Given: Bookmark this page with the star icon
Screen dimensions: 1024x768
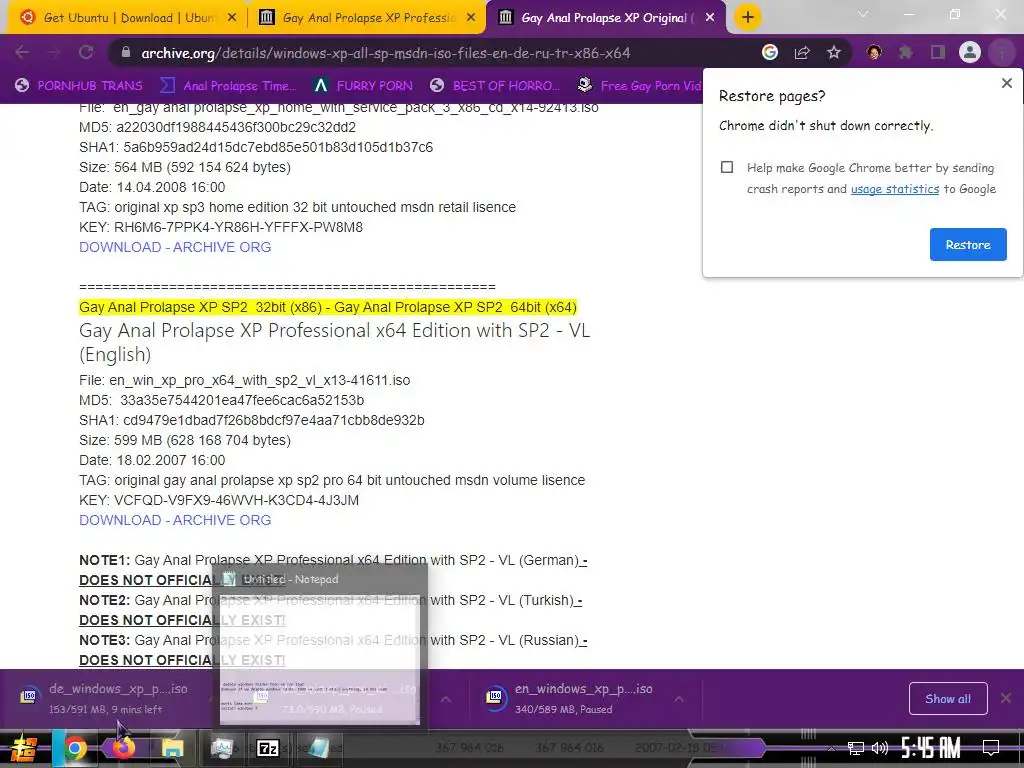Looking at the screenshot, I should (x=834, y=53).
